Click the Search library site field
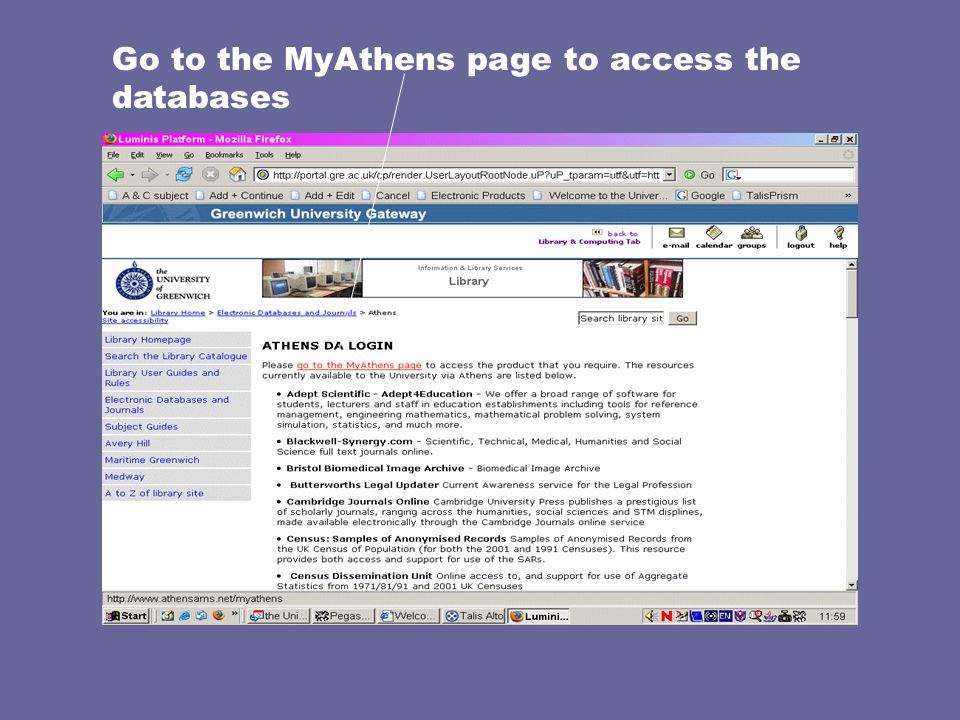 coord(621,318)
